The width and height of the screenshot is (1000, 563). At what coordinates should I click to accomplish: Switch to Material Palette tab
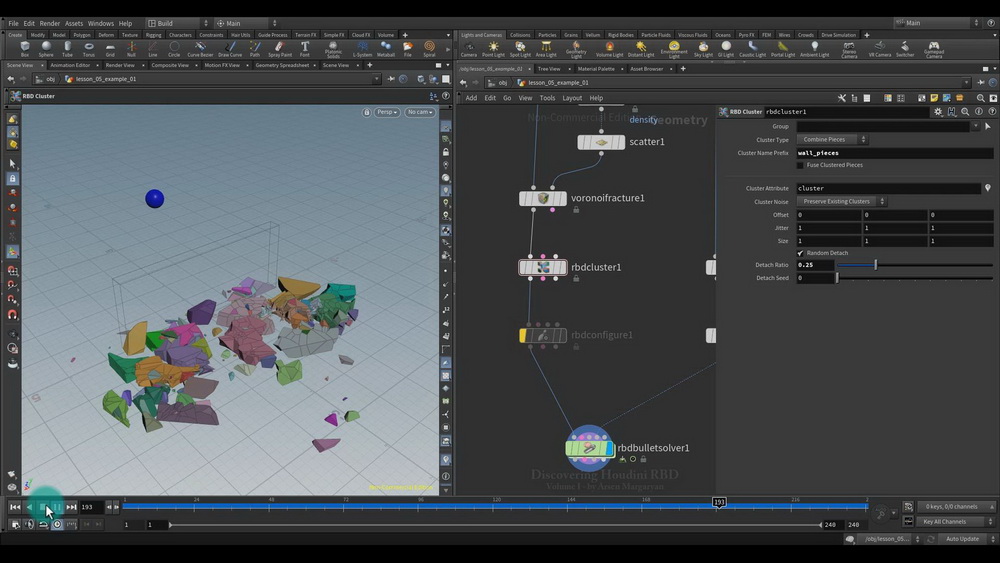596,69
